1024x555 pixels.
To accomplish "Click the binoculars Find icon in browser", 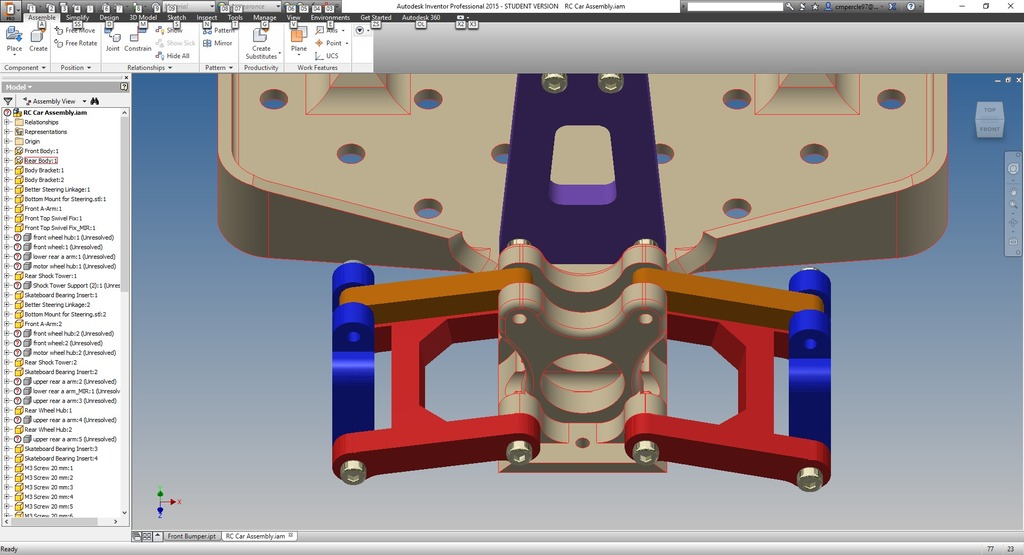I will click(x=95, y=101).
